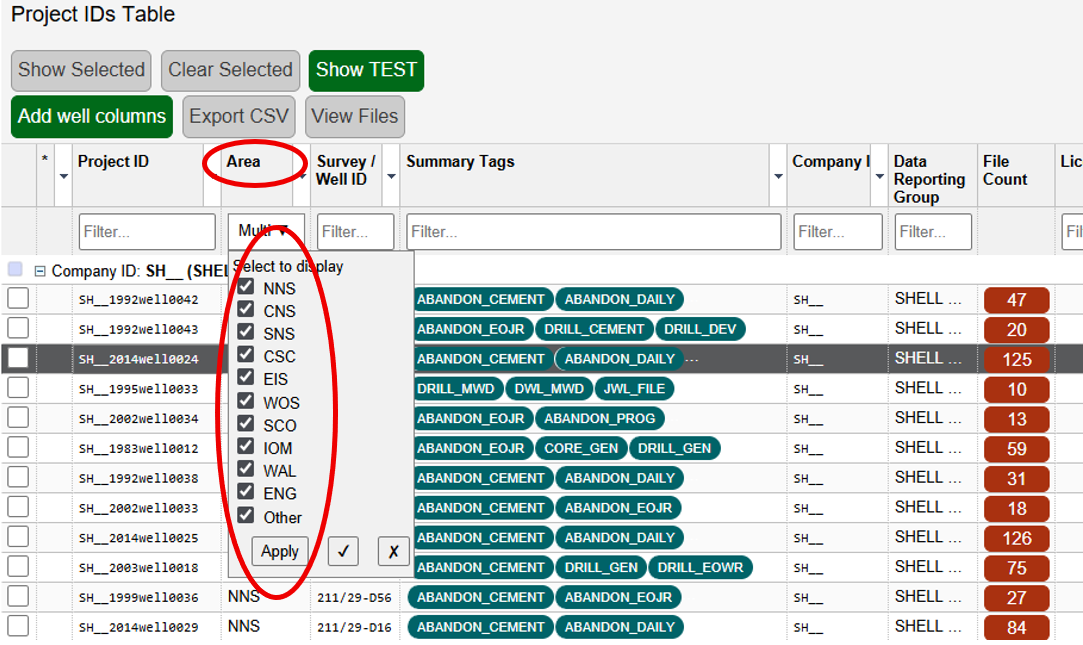Image resolution: width=1083 pixels, height=645 pixels.
Task: Click the Add well columns button
Action: 92,116
